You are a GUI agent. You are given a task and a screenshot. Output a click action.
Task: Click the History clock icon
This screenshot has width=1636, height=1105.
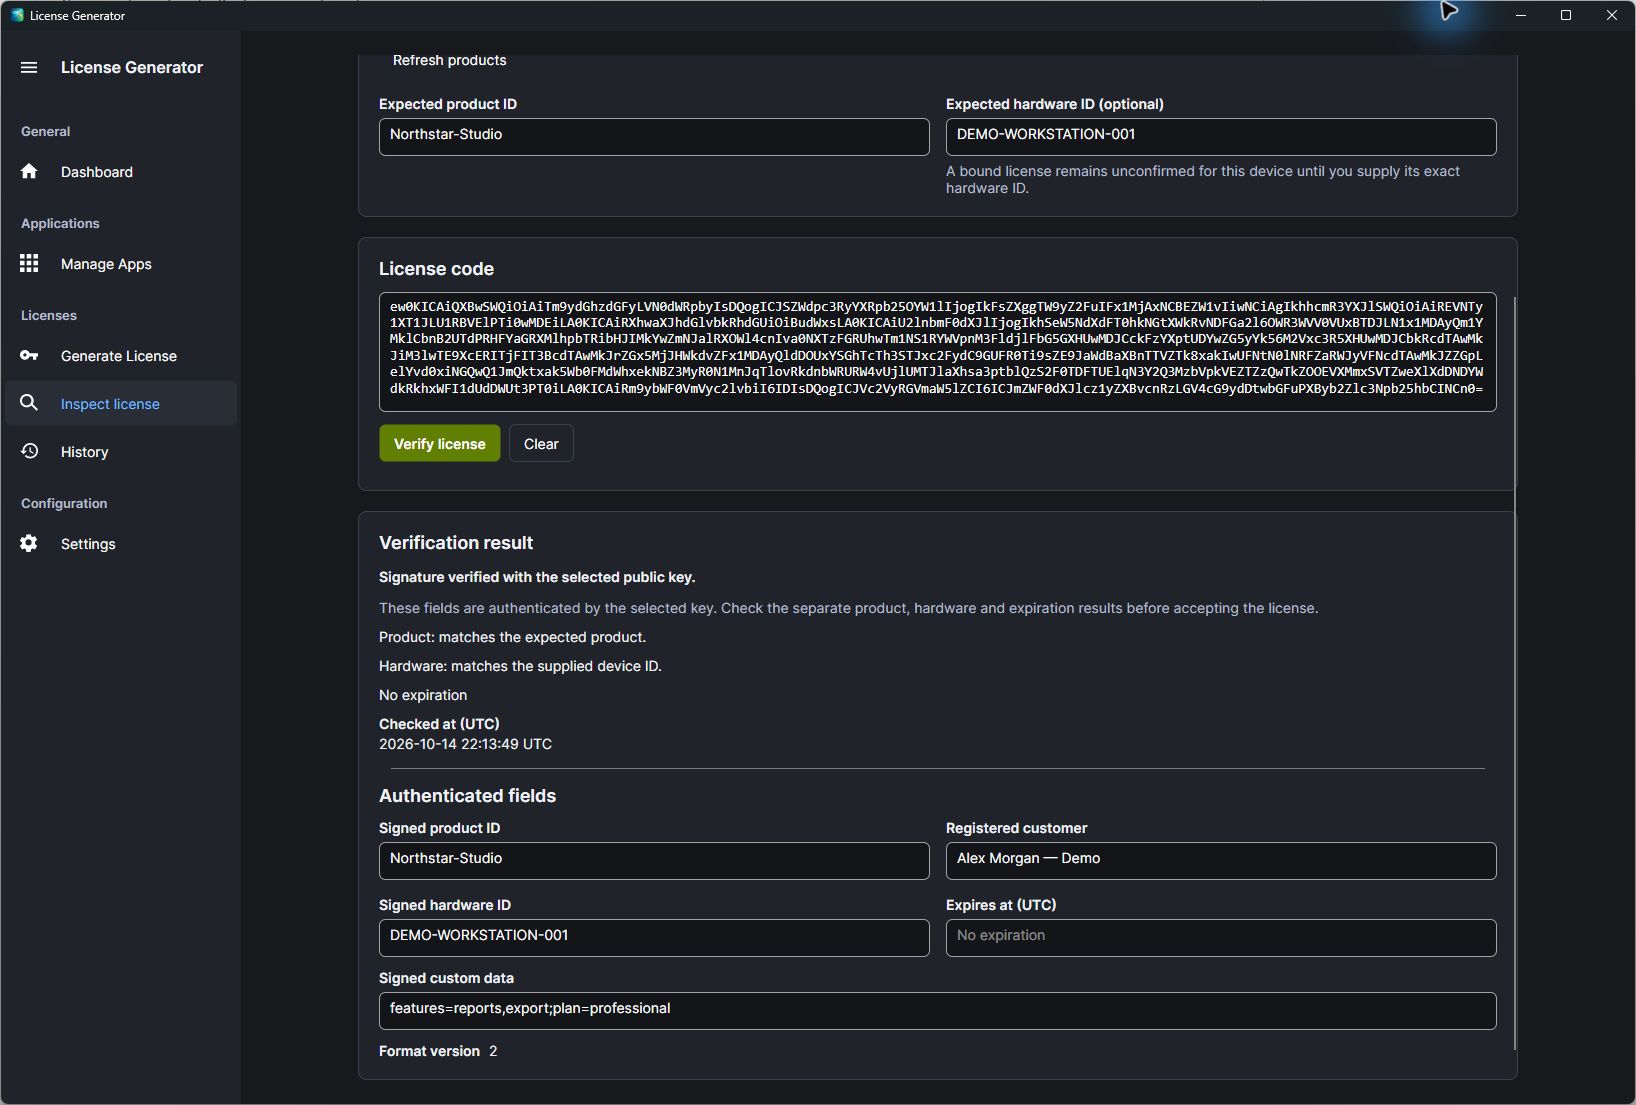(x=29, y=451)
